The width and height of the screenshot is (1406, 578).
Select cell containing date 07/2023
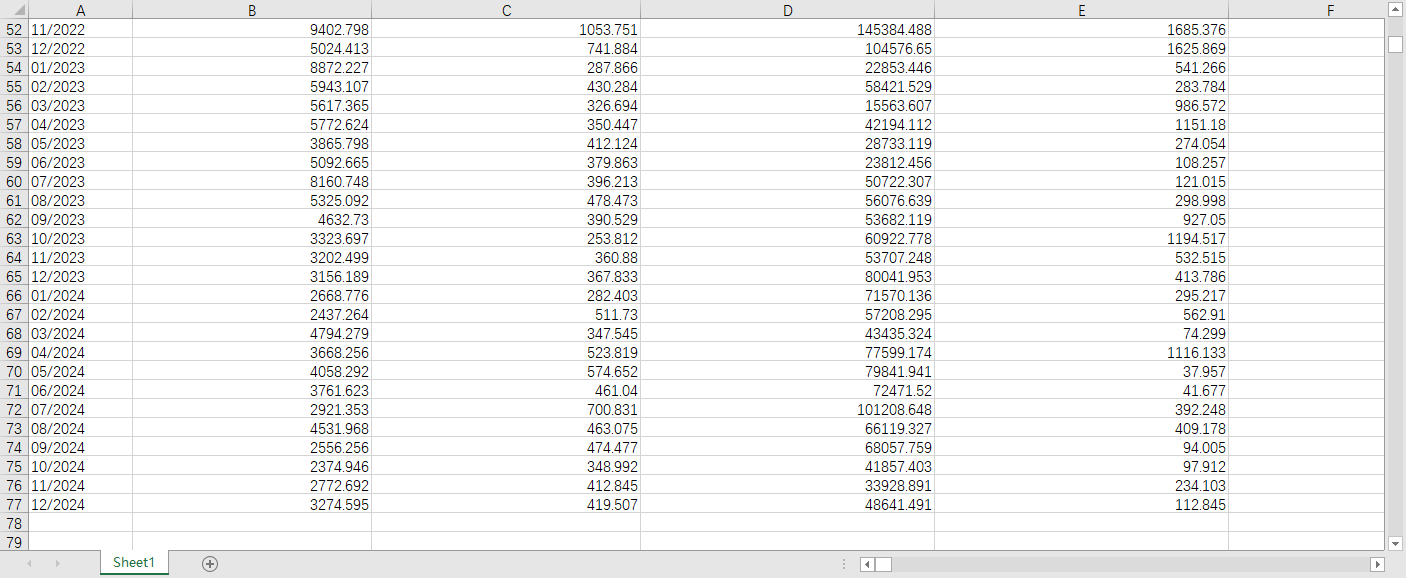pyautogui.click(x=81, y=182)
